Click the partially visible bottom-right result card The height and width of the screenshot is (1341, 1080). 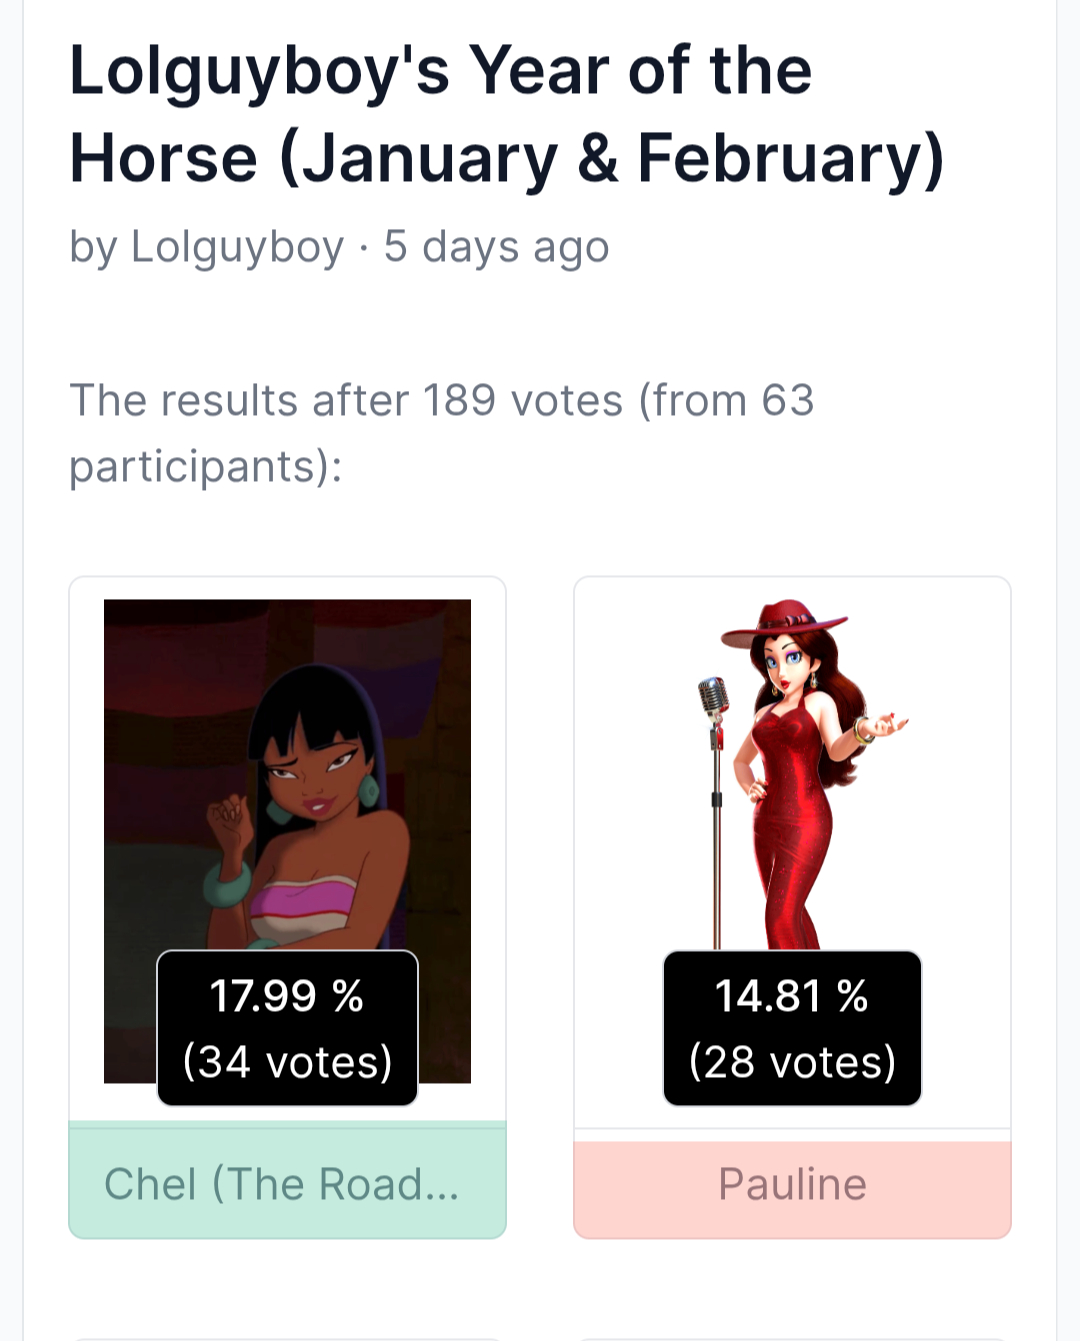[792, 1337]
